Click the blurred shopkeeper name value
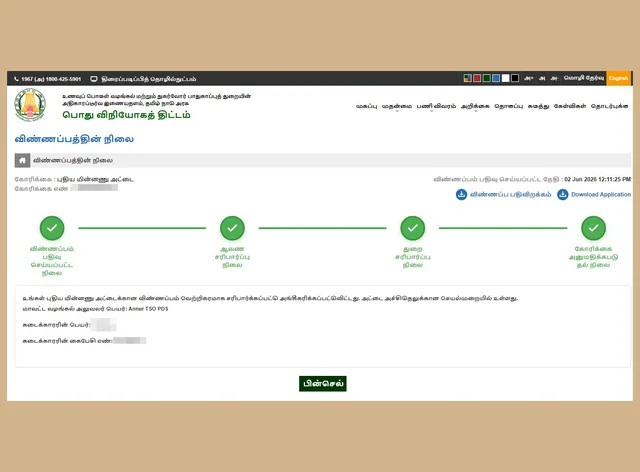The width and height of the screenshot is (640, 472). [103, 325]
